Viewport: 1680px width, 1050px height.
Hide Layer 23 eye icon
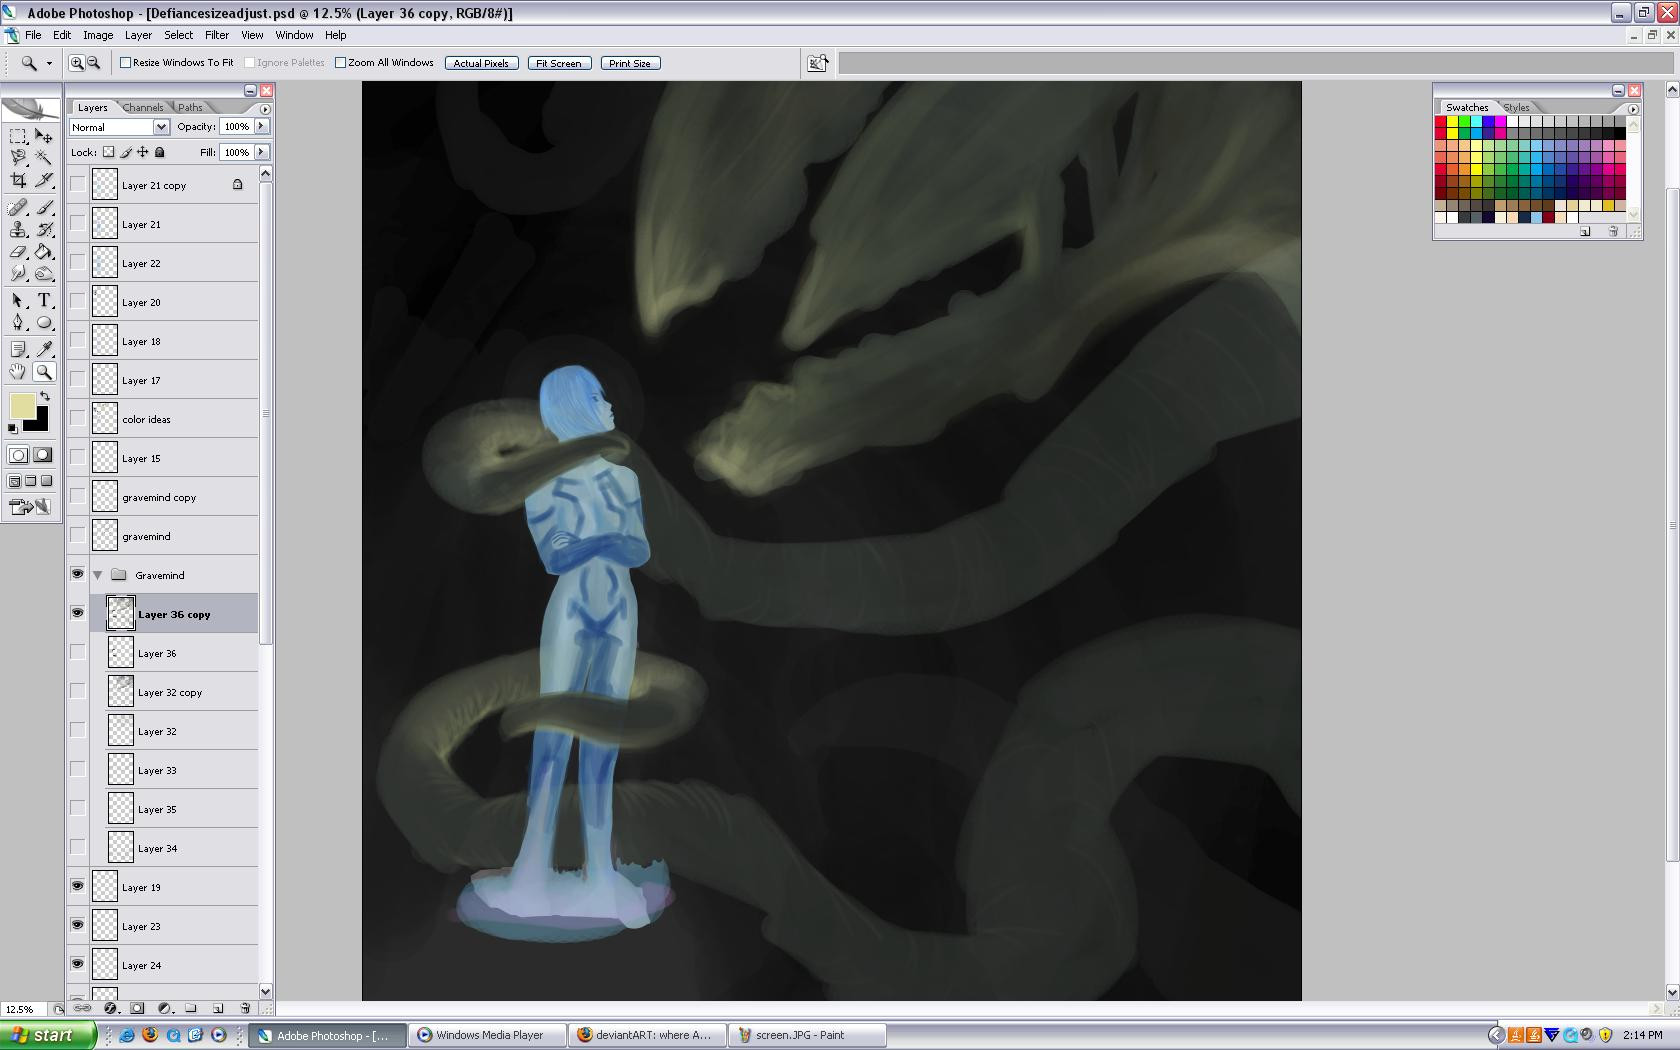[78, 925]
